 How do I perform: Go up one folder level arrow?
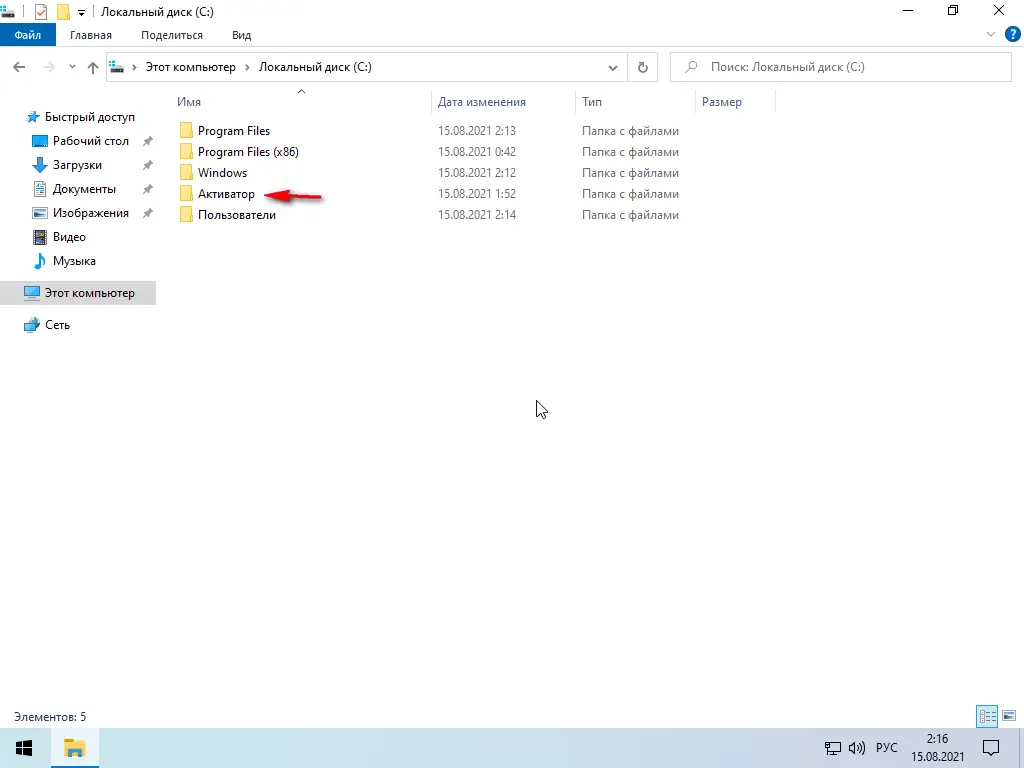(x=93, y=67)
